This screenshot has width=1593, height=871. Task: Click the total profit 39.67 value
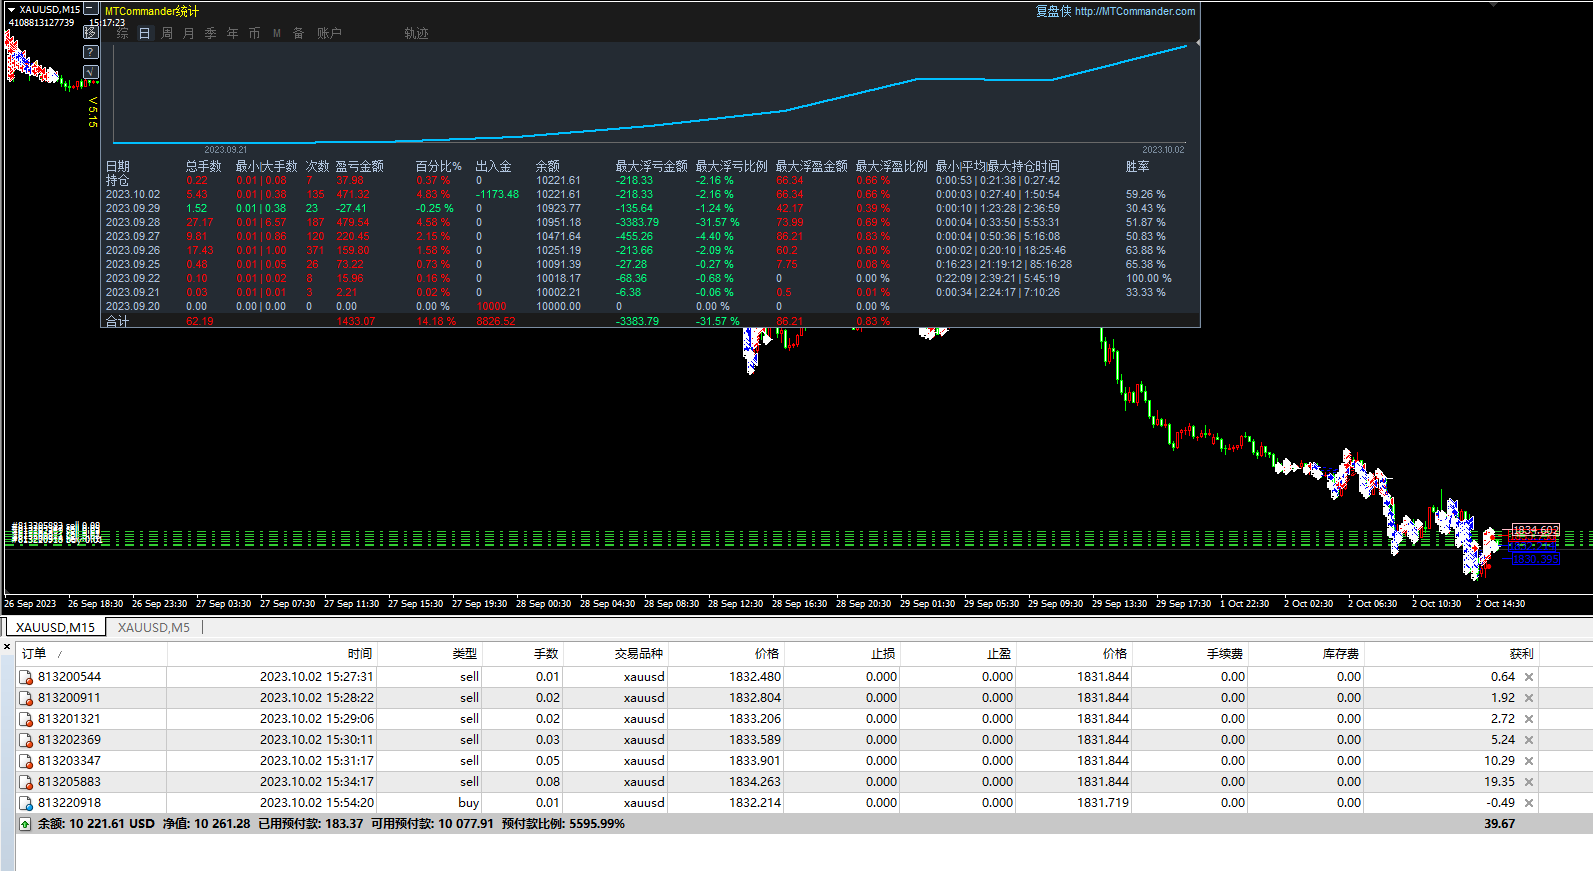[1499, 824]
